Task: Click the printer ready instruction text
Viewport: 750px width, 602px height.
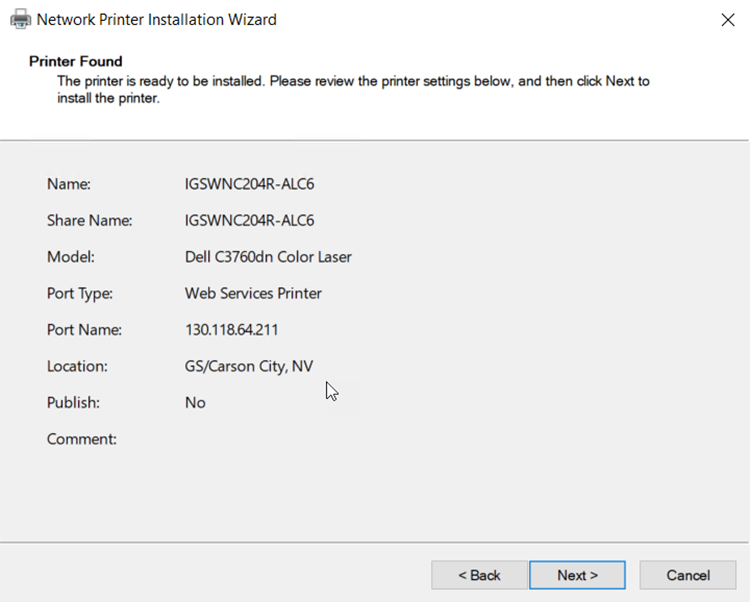Action: (350, 81)
